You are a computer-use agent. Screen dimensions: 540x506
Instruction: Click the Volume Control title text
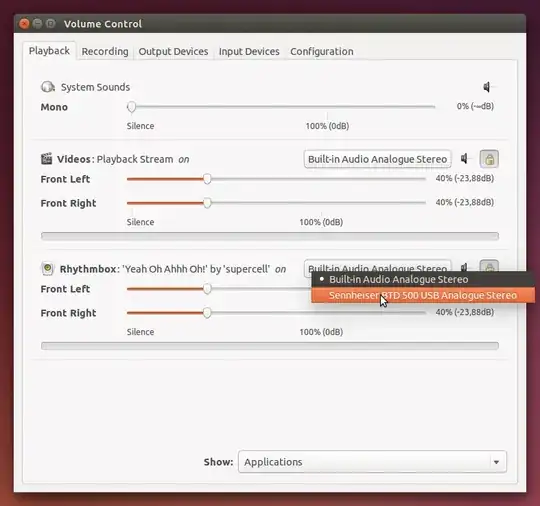(x=103, y=24)
